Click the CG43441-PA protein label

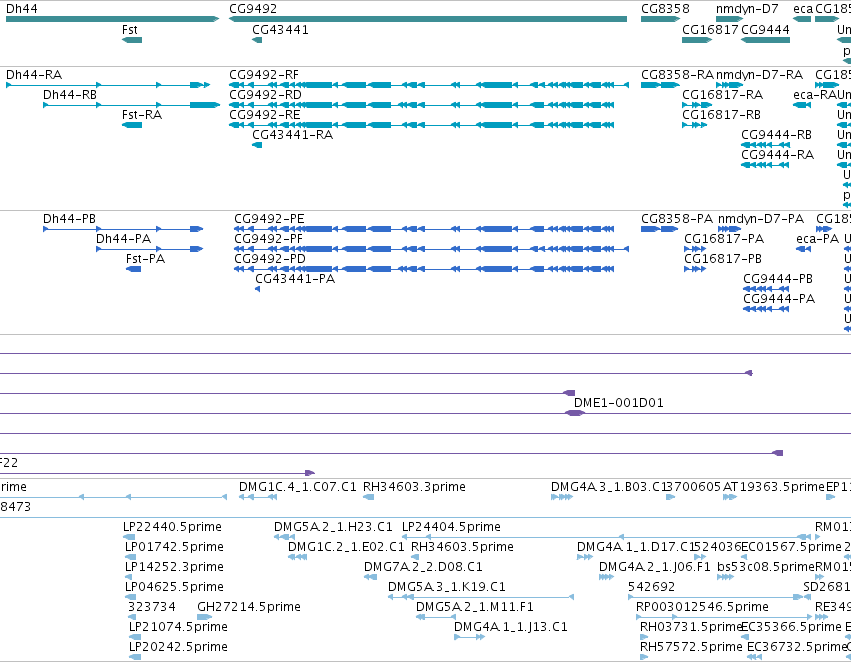(x=295, y=279)
